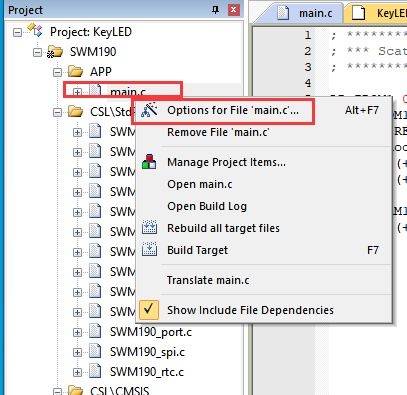The width and height of the screenshot is (407, 395).
Task: Select main.c file in project tree
Action: (x=128, y=92)
